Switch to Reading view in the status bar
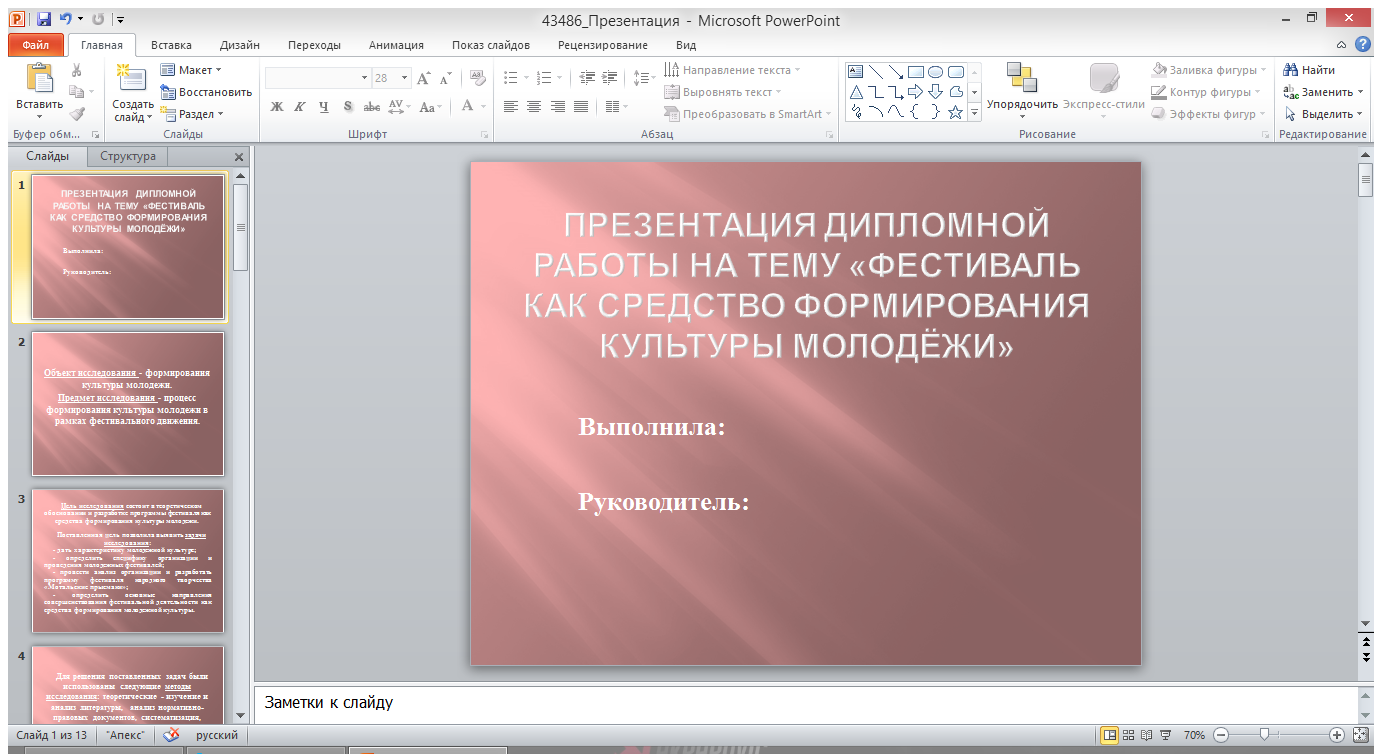 [x=1146, y=735]
